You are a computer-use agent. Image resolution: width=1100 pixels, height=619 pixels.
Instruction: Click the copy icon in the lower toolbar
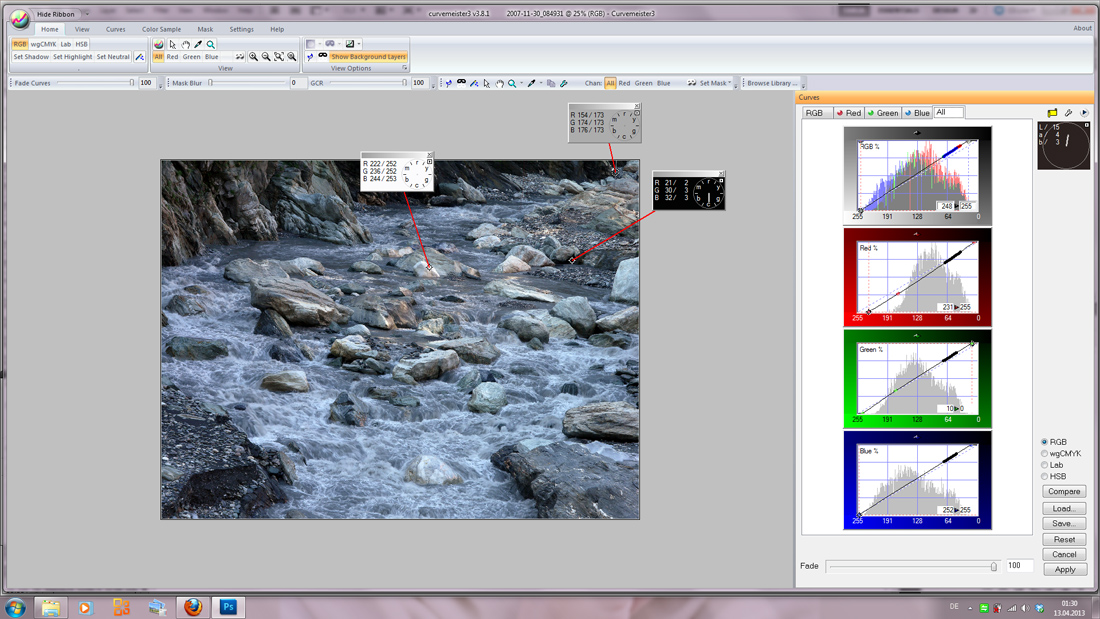551,83
